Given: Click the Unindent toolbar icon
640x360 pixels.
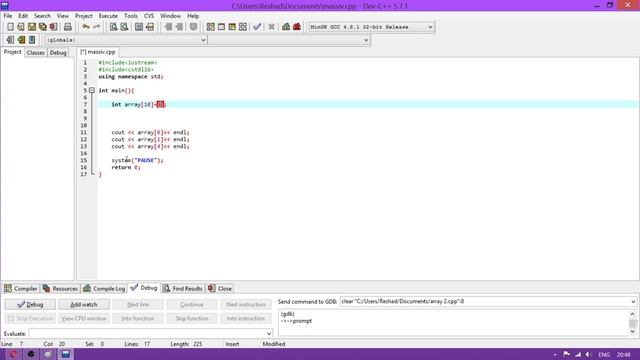Looking at the screenshot, I should coord(179,27).
